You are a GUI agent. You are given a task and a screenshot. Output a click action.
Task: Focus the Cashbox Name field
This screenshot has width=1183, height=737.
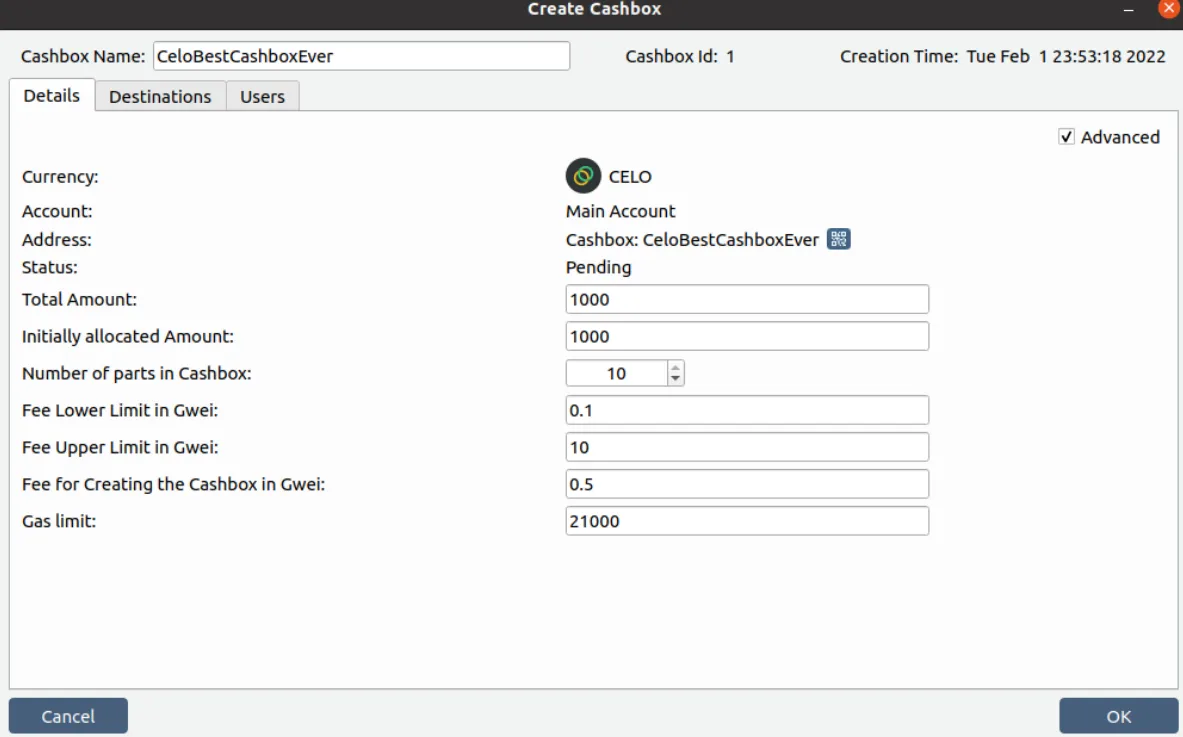coord(361,56)
